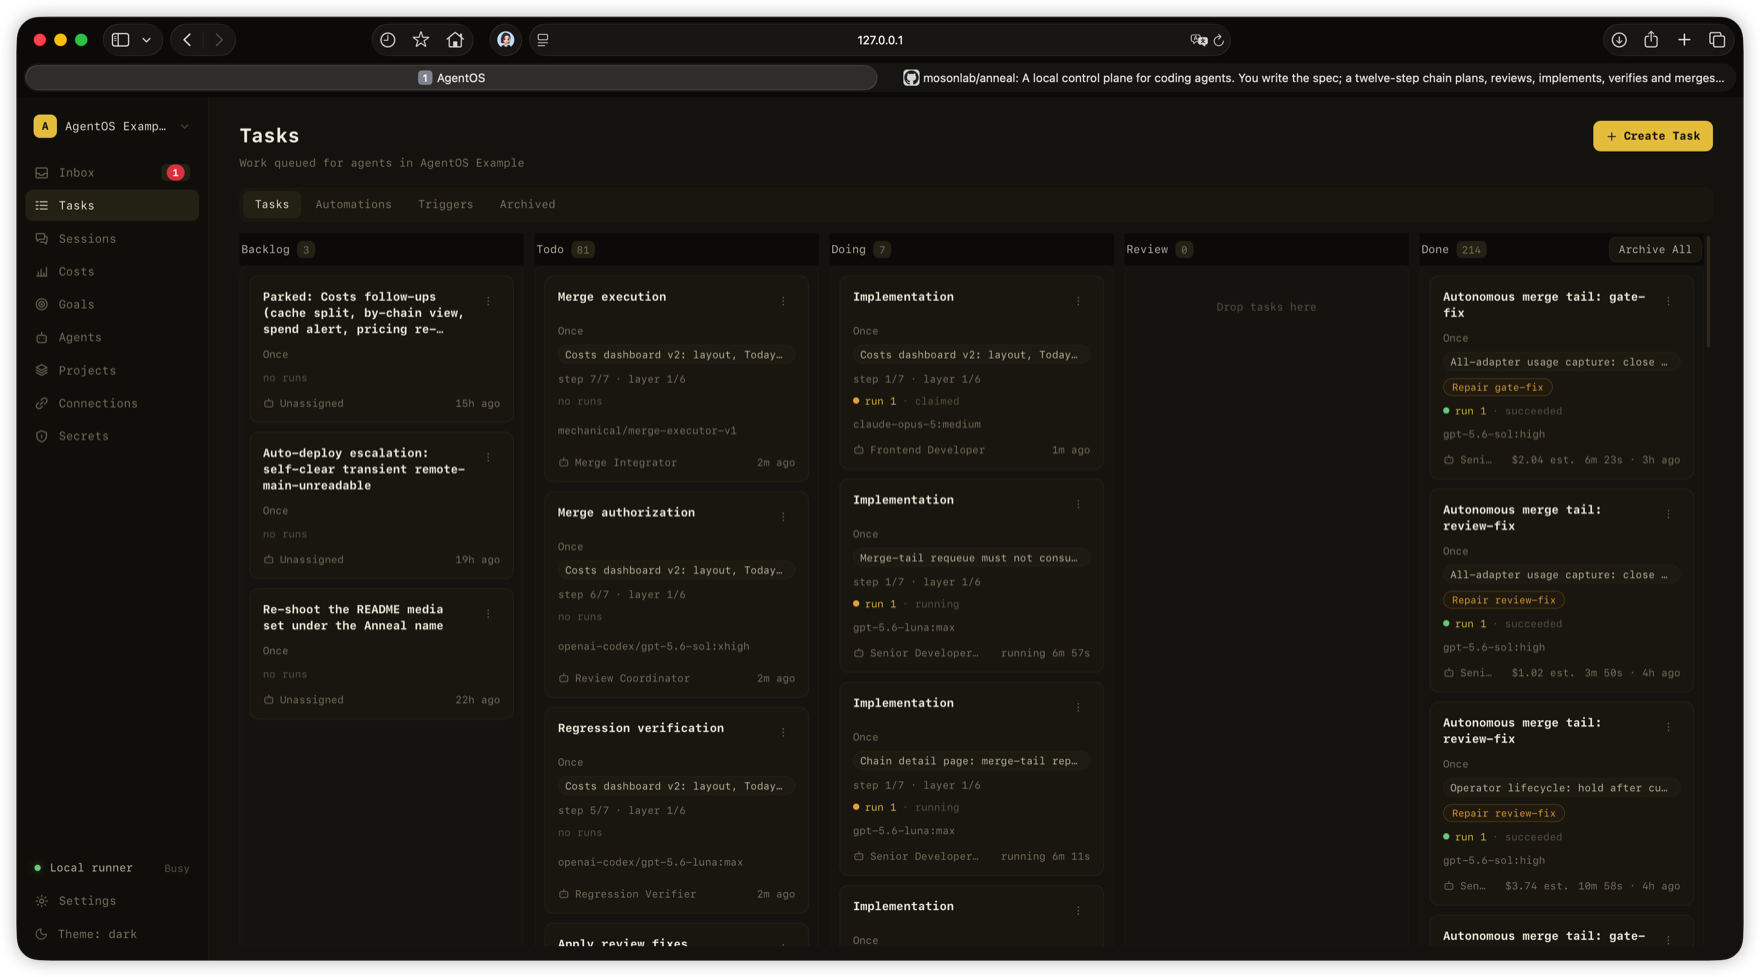Click the Create Task button
This screenshot has height=977, width=1760.
pos(1652,136)
